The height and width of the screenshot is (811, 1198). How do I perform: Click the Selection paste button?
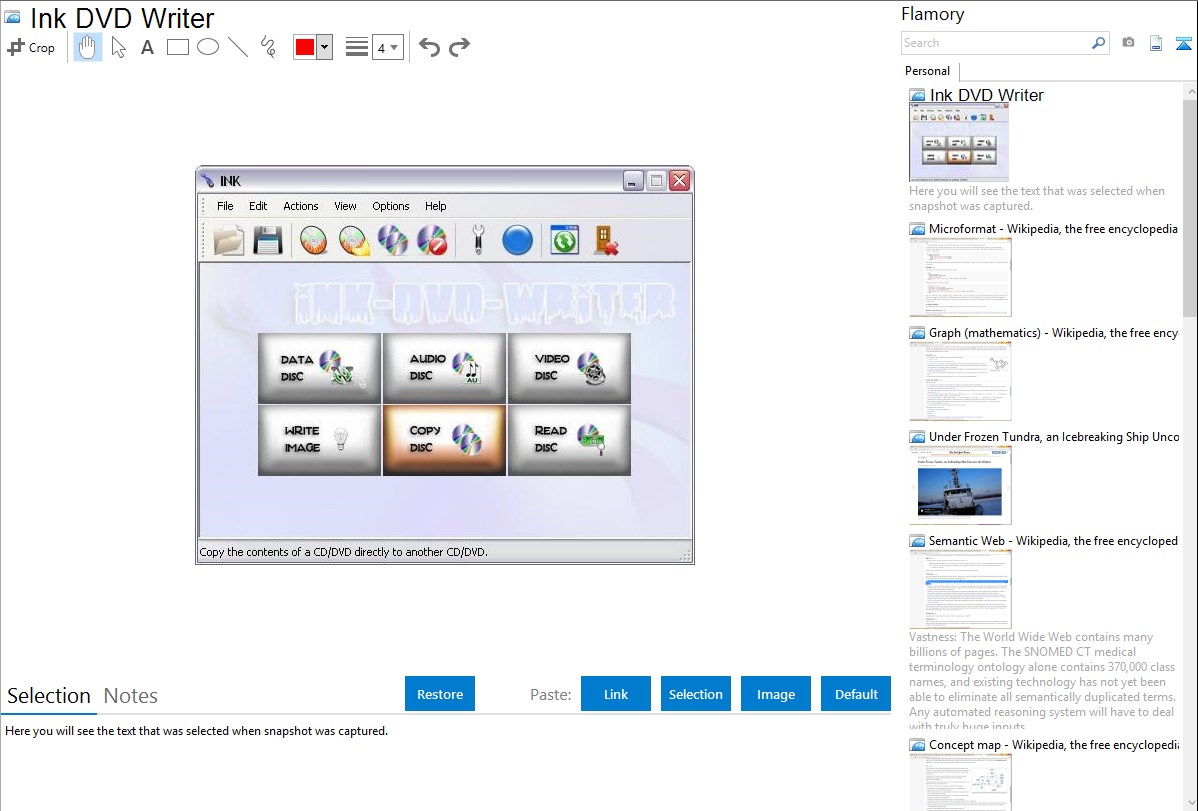(x=696, y=694)
